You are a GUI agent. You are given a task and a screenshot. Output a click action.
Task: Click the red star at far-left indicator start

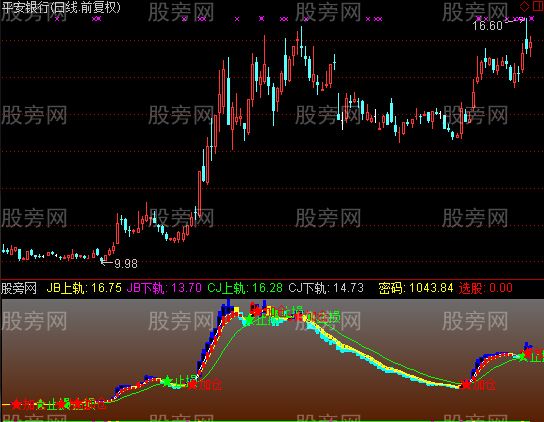pos(16,405)
